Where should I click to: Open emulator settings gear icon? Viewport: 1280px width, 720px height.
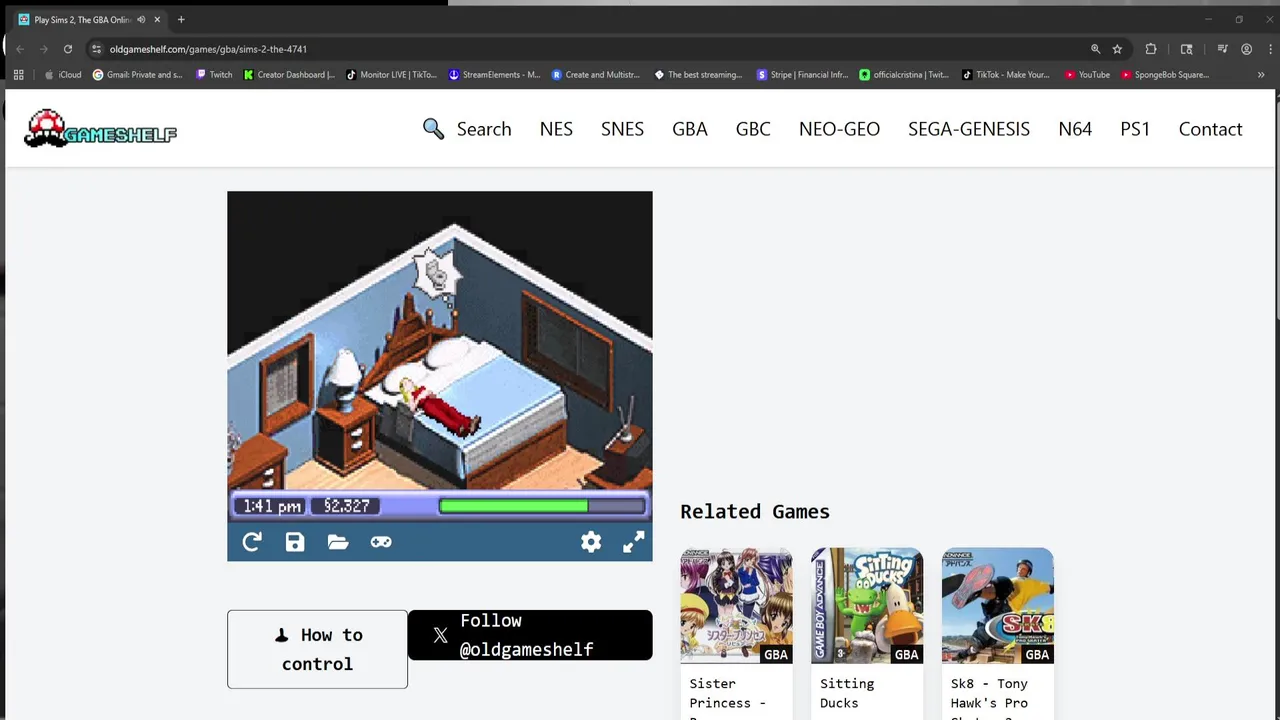pos(591,542)
